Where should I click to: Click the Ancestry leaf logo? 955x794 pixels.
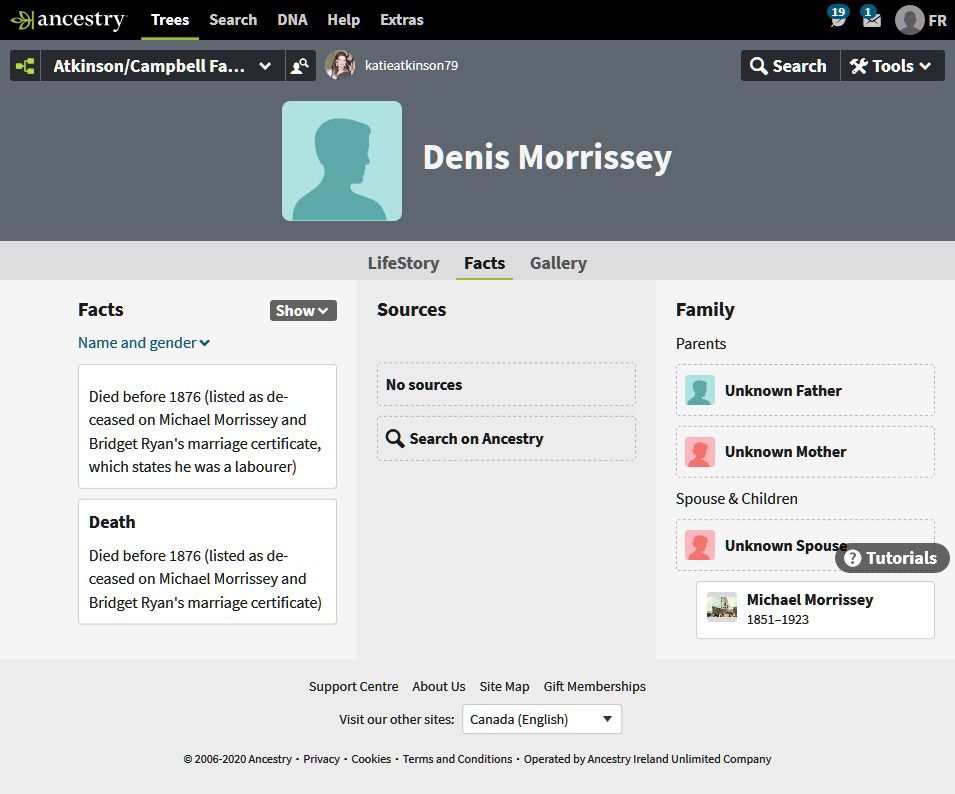(68, 19)
